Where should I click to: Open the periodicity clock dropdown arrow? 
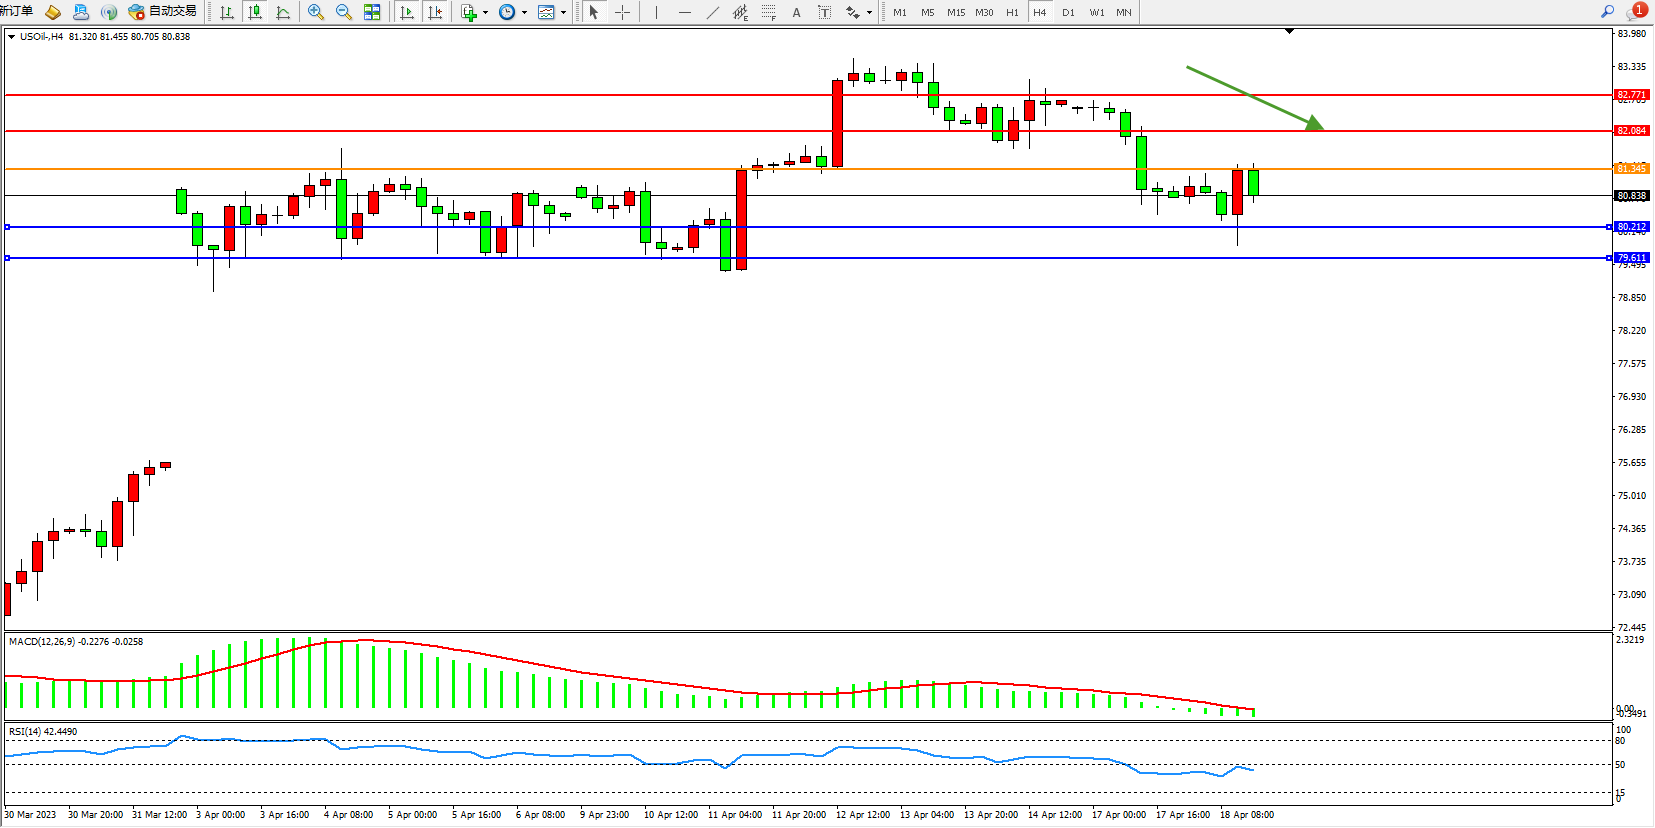[524, 13]
